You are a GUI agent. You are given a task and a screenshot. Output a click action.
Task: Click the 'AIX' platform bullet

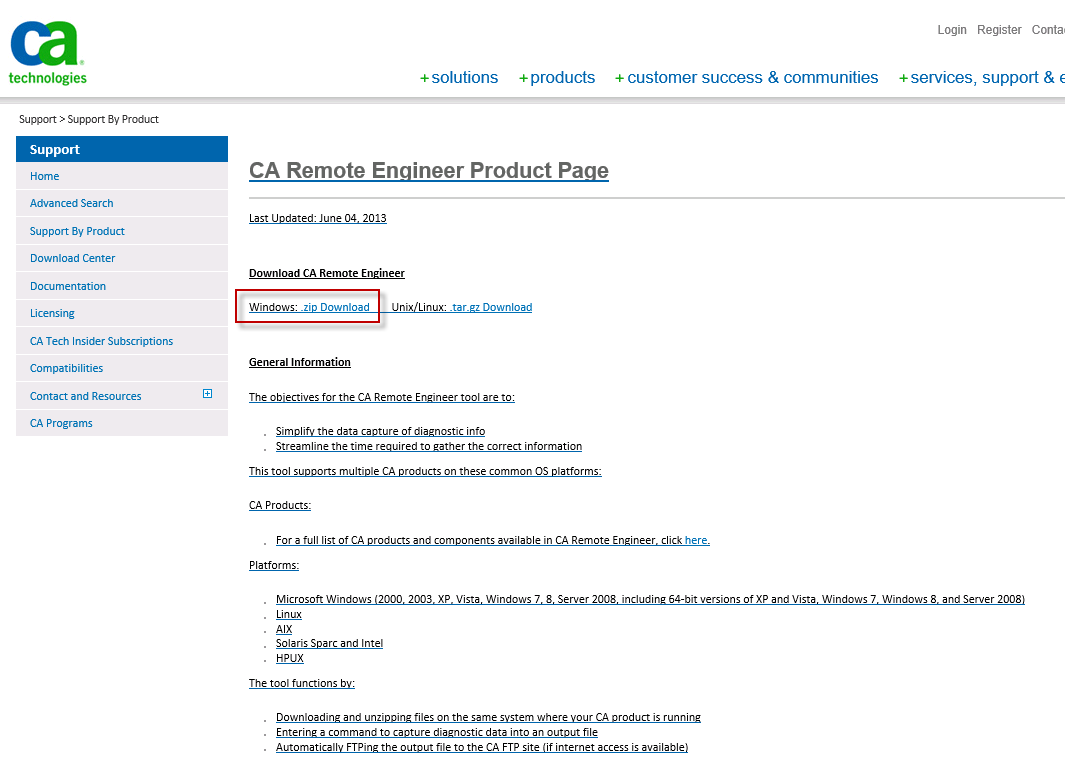coord(284,629)
